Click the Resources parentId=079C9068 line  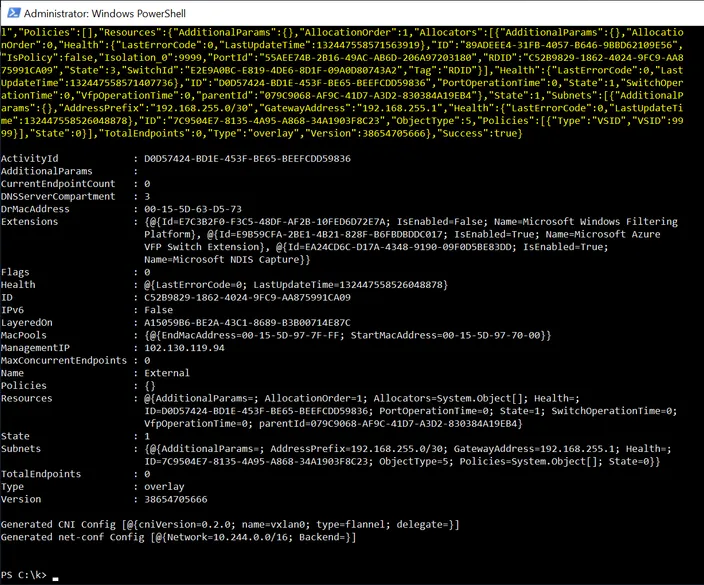333,423
